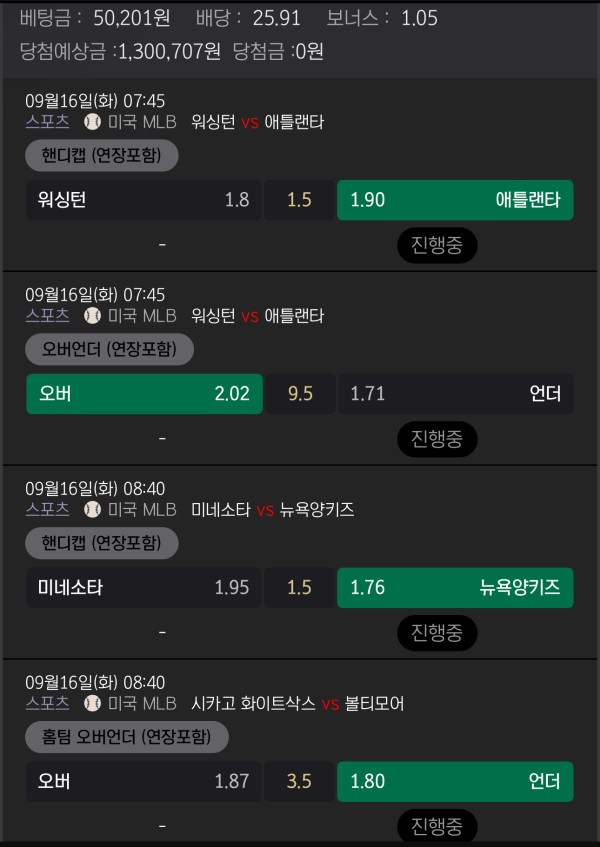Click the 진행중 button on the first match
The image size is (600, 847).
[437, 245]
